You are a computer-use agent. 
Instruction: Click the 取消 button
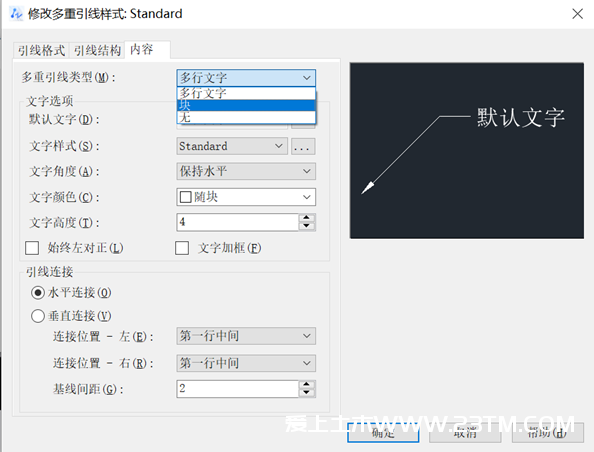(465, 432)
